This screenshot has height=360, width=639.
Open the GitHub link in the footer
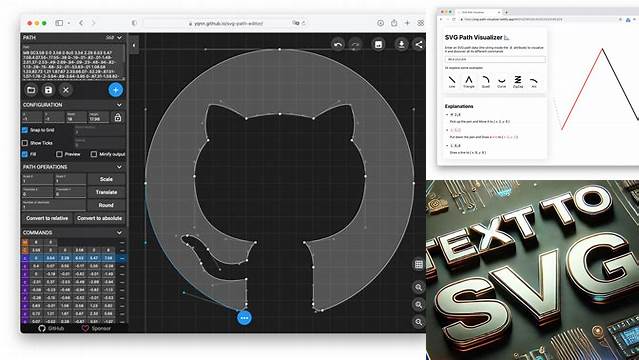point(51,328)
